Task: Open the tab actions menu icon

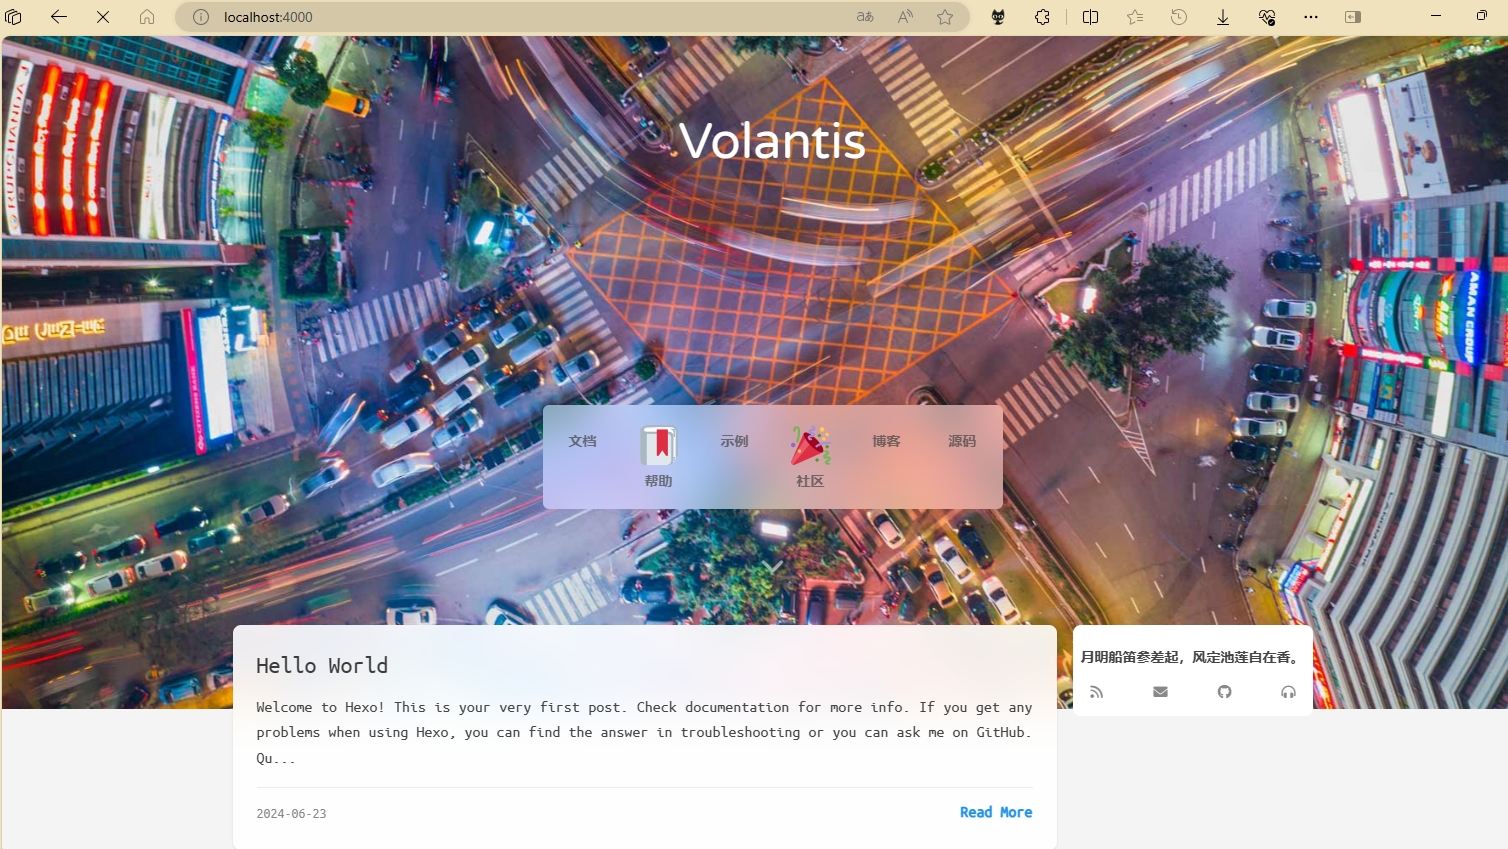Action: click(14, 17)
